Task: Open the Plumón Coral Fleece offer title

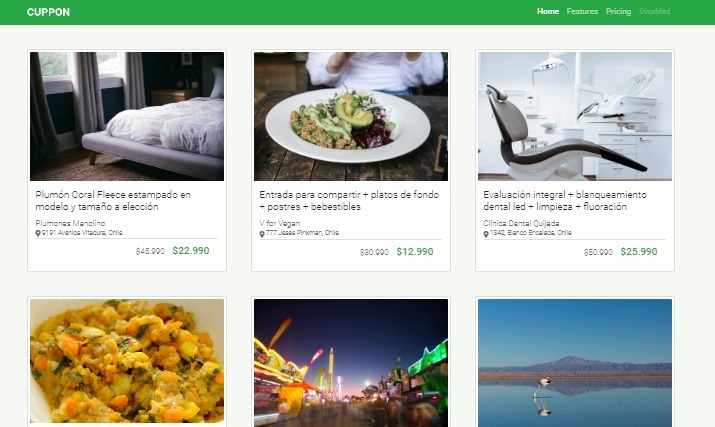Action: point(112,200)
